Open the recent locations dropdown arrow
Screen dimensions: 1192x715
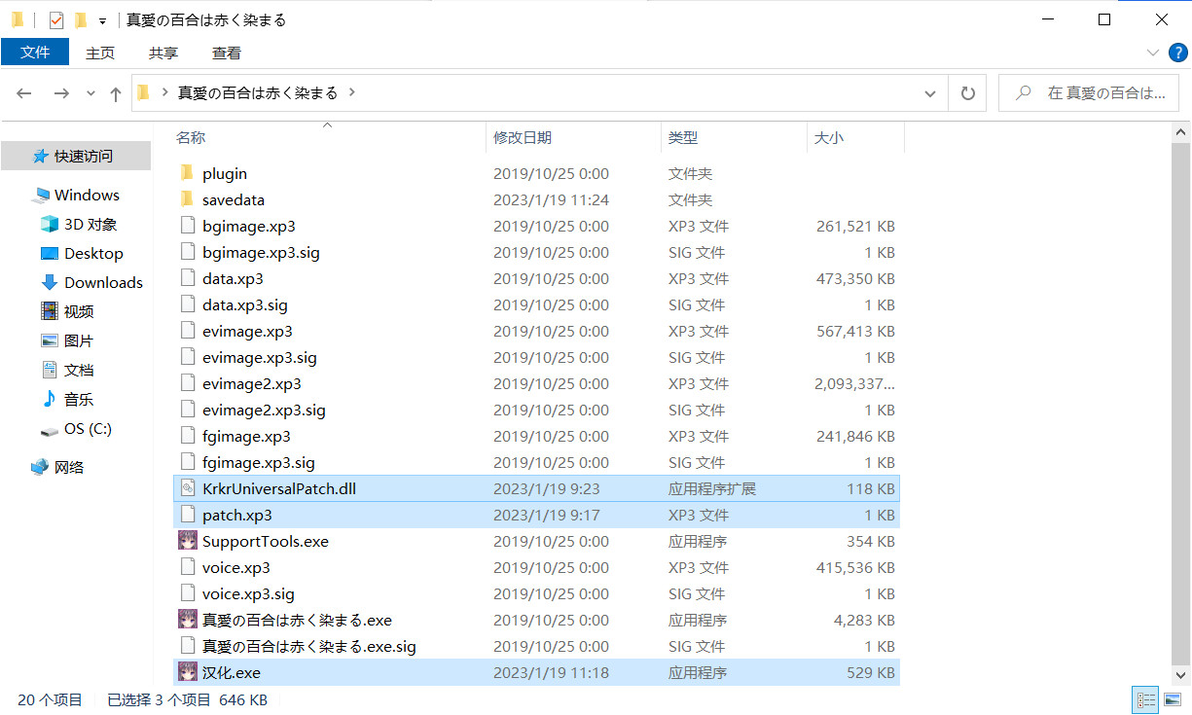click(x=90, y=93)
